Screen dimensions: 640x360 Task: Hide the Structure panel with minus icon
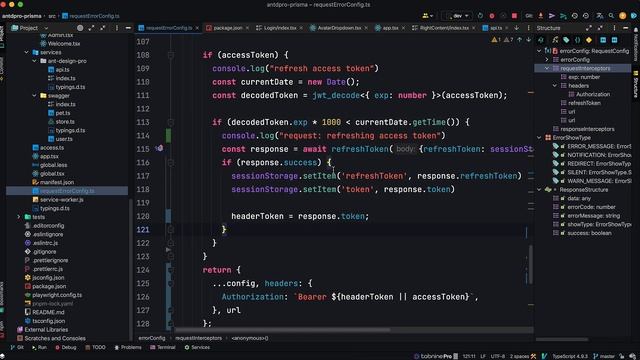[625, 28]
